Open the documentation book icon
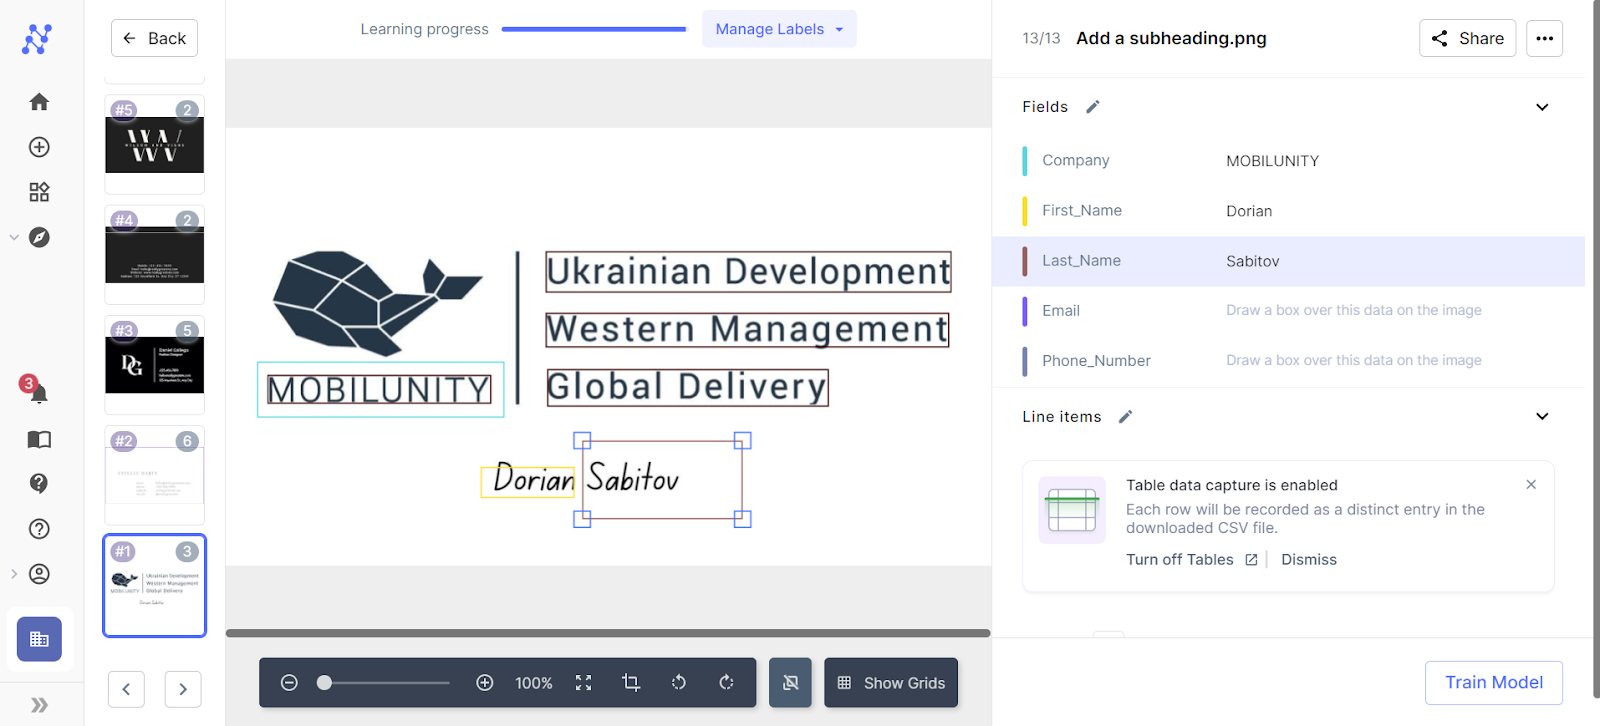Screen dimensions: 1600x726 pyautogui.click(x=39, y=439)
